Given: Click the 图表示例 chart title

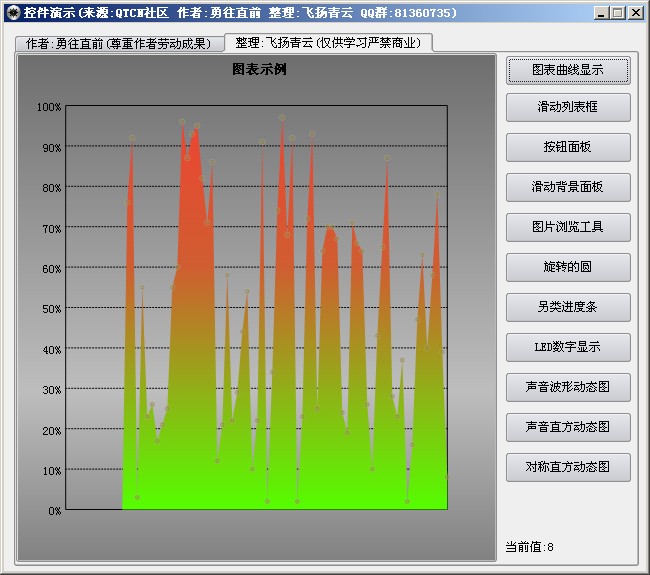Looking at the screenshot, I should tap(259, 69).
